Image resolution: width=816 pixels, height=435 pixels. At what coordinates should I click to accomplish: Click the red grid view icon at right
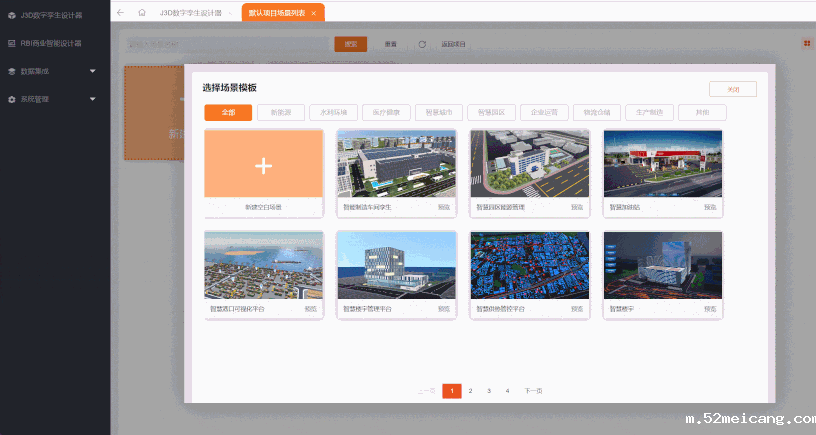(807, 43)
